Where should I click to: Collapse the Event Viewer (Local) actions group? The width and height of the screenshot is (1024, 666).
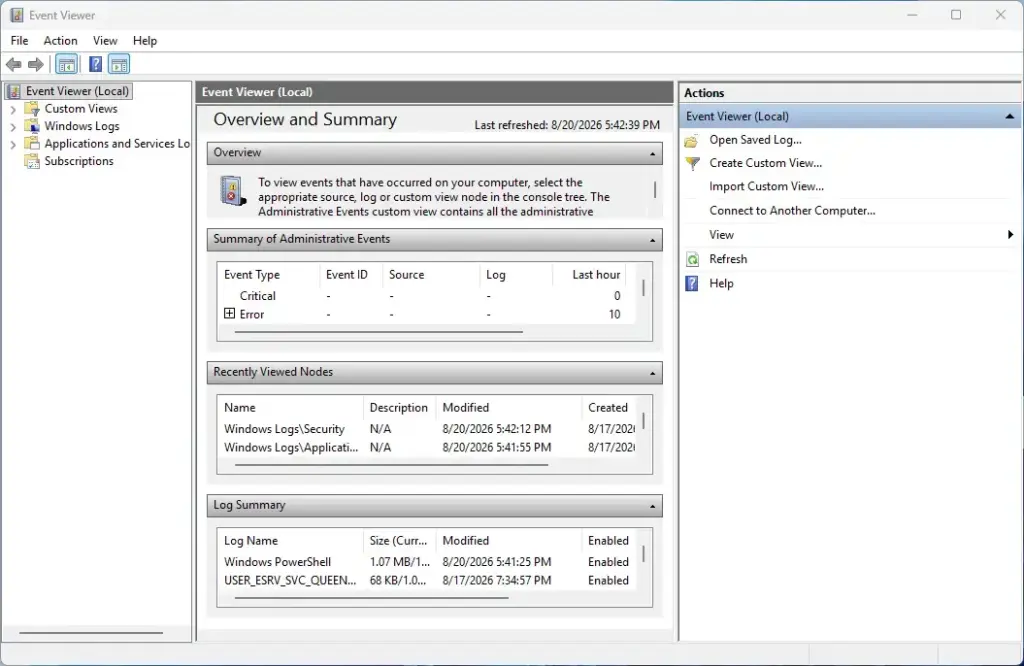[x=1010, y=116]
